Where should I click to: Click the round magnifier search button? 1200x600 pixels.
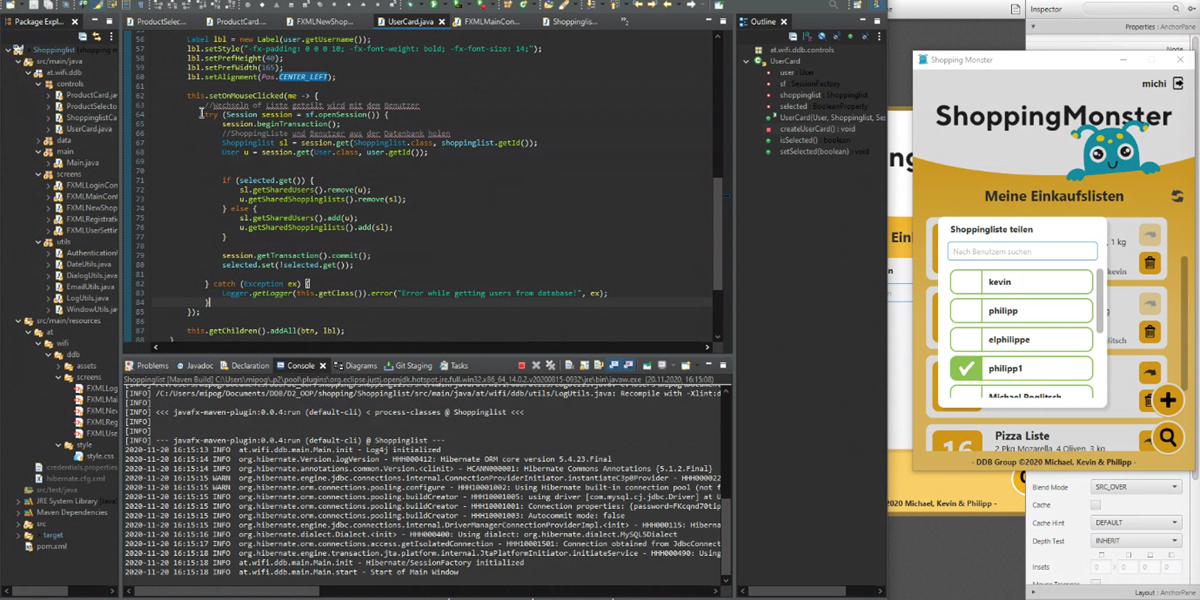(x=1167, y=437)
